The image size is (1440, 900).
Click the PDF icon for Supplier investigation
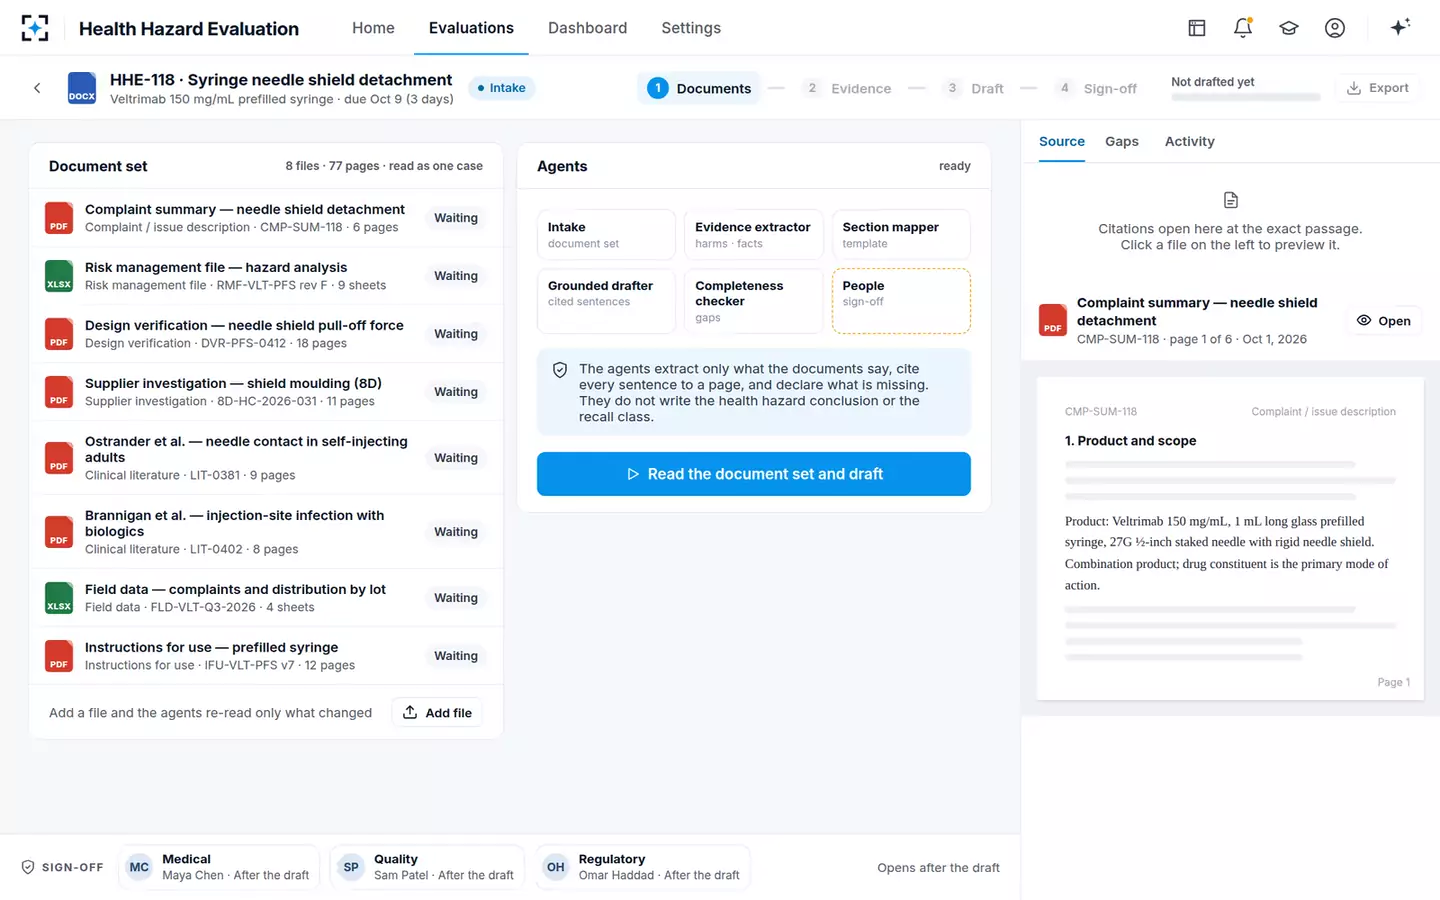59,392
